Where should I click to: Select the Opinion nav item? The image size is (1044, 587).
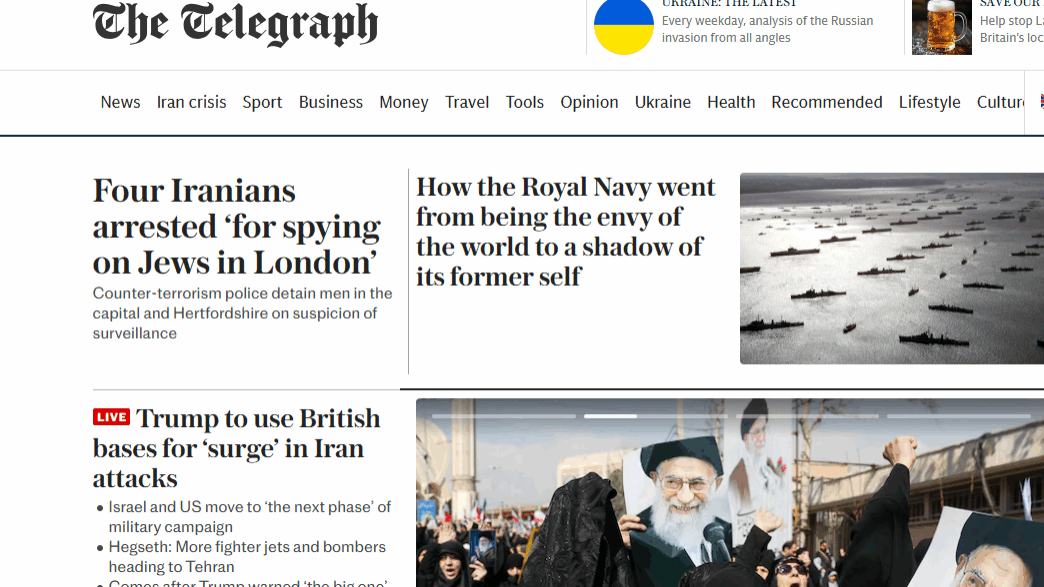(589, 102)
